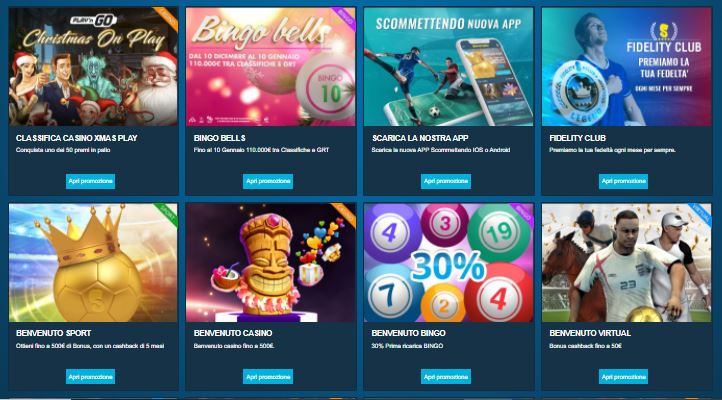The image size is (722, 400).
Task: Click Apri promozione under Benvenuto Virtual
Action: click(x=623, y=377)
